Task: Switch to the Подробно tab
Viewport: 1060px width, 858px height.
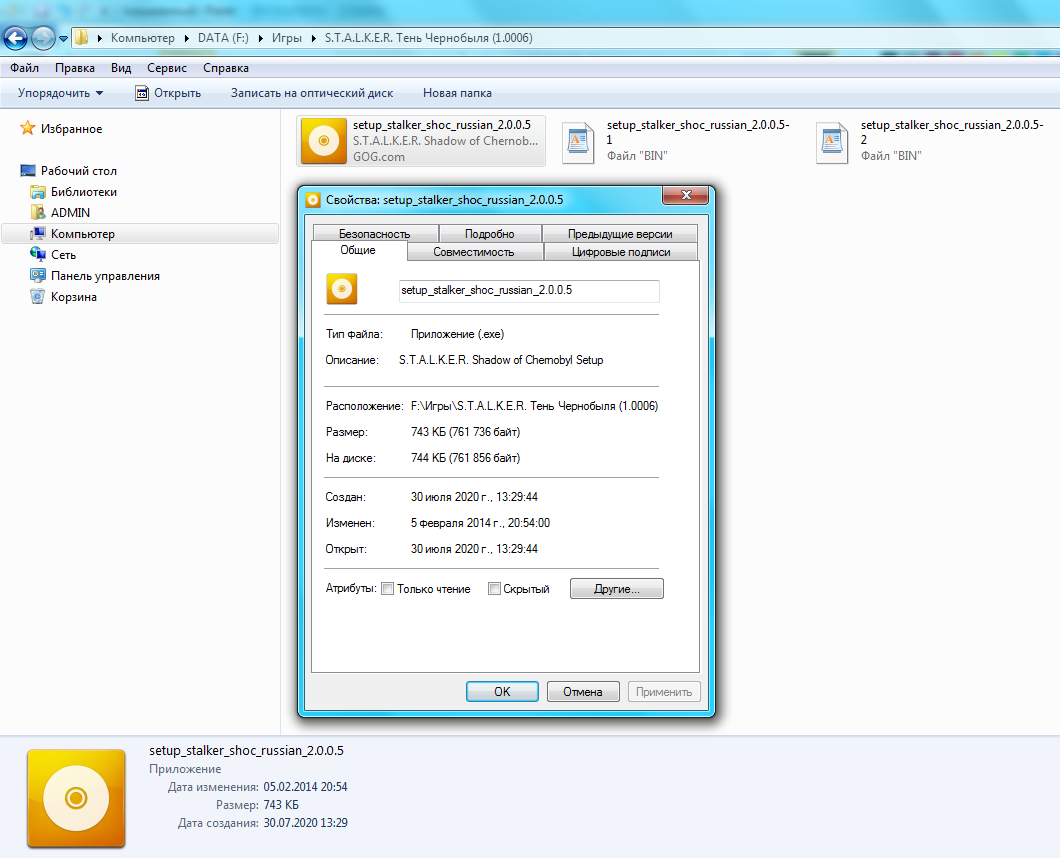Action: [489, 233]
